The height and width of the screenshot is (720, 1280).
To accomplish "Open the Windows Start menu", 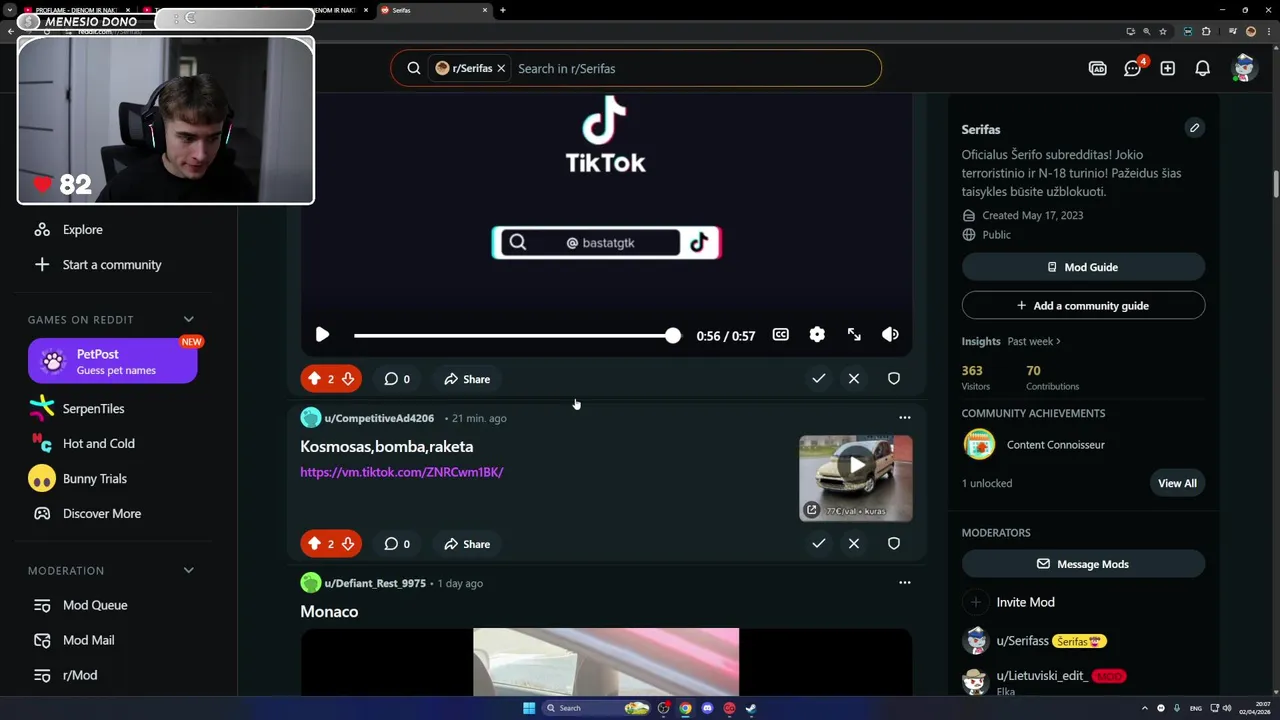I will (529, 708).
